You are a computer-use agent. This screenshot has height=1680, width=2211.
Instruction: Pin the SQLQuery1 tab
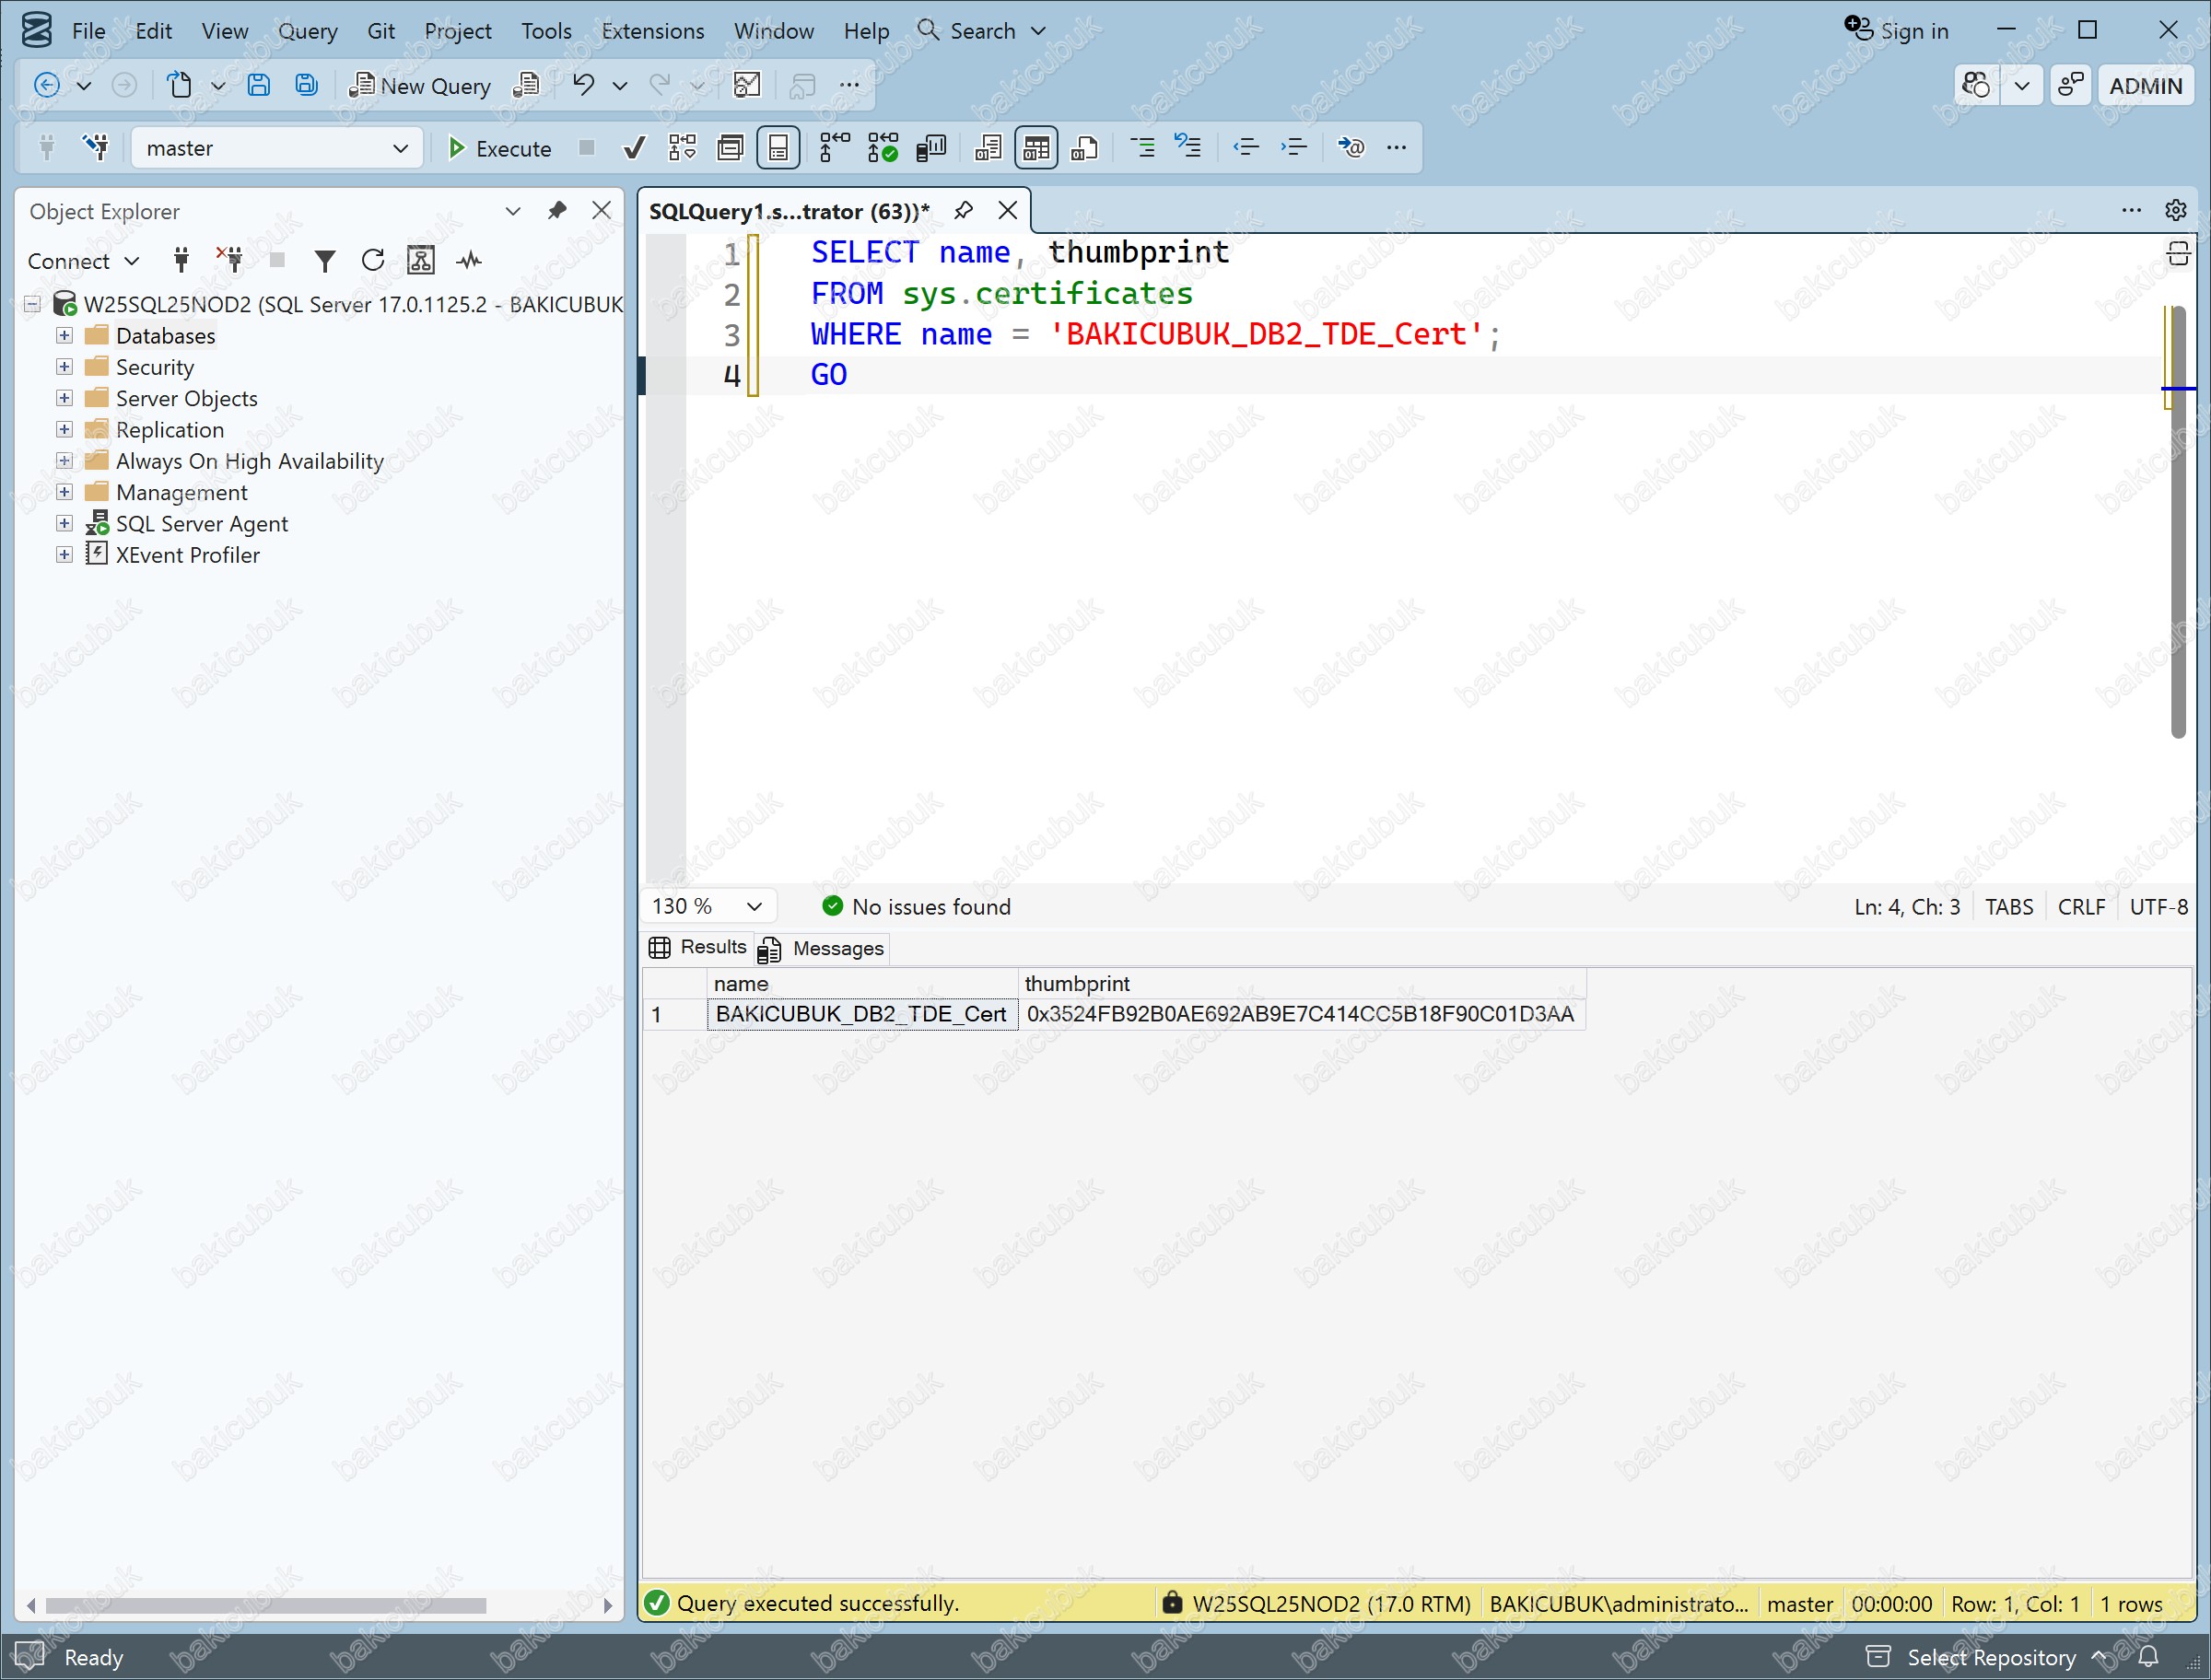coord(964,210)
